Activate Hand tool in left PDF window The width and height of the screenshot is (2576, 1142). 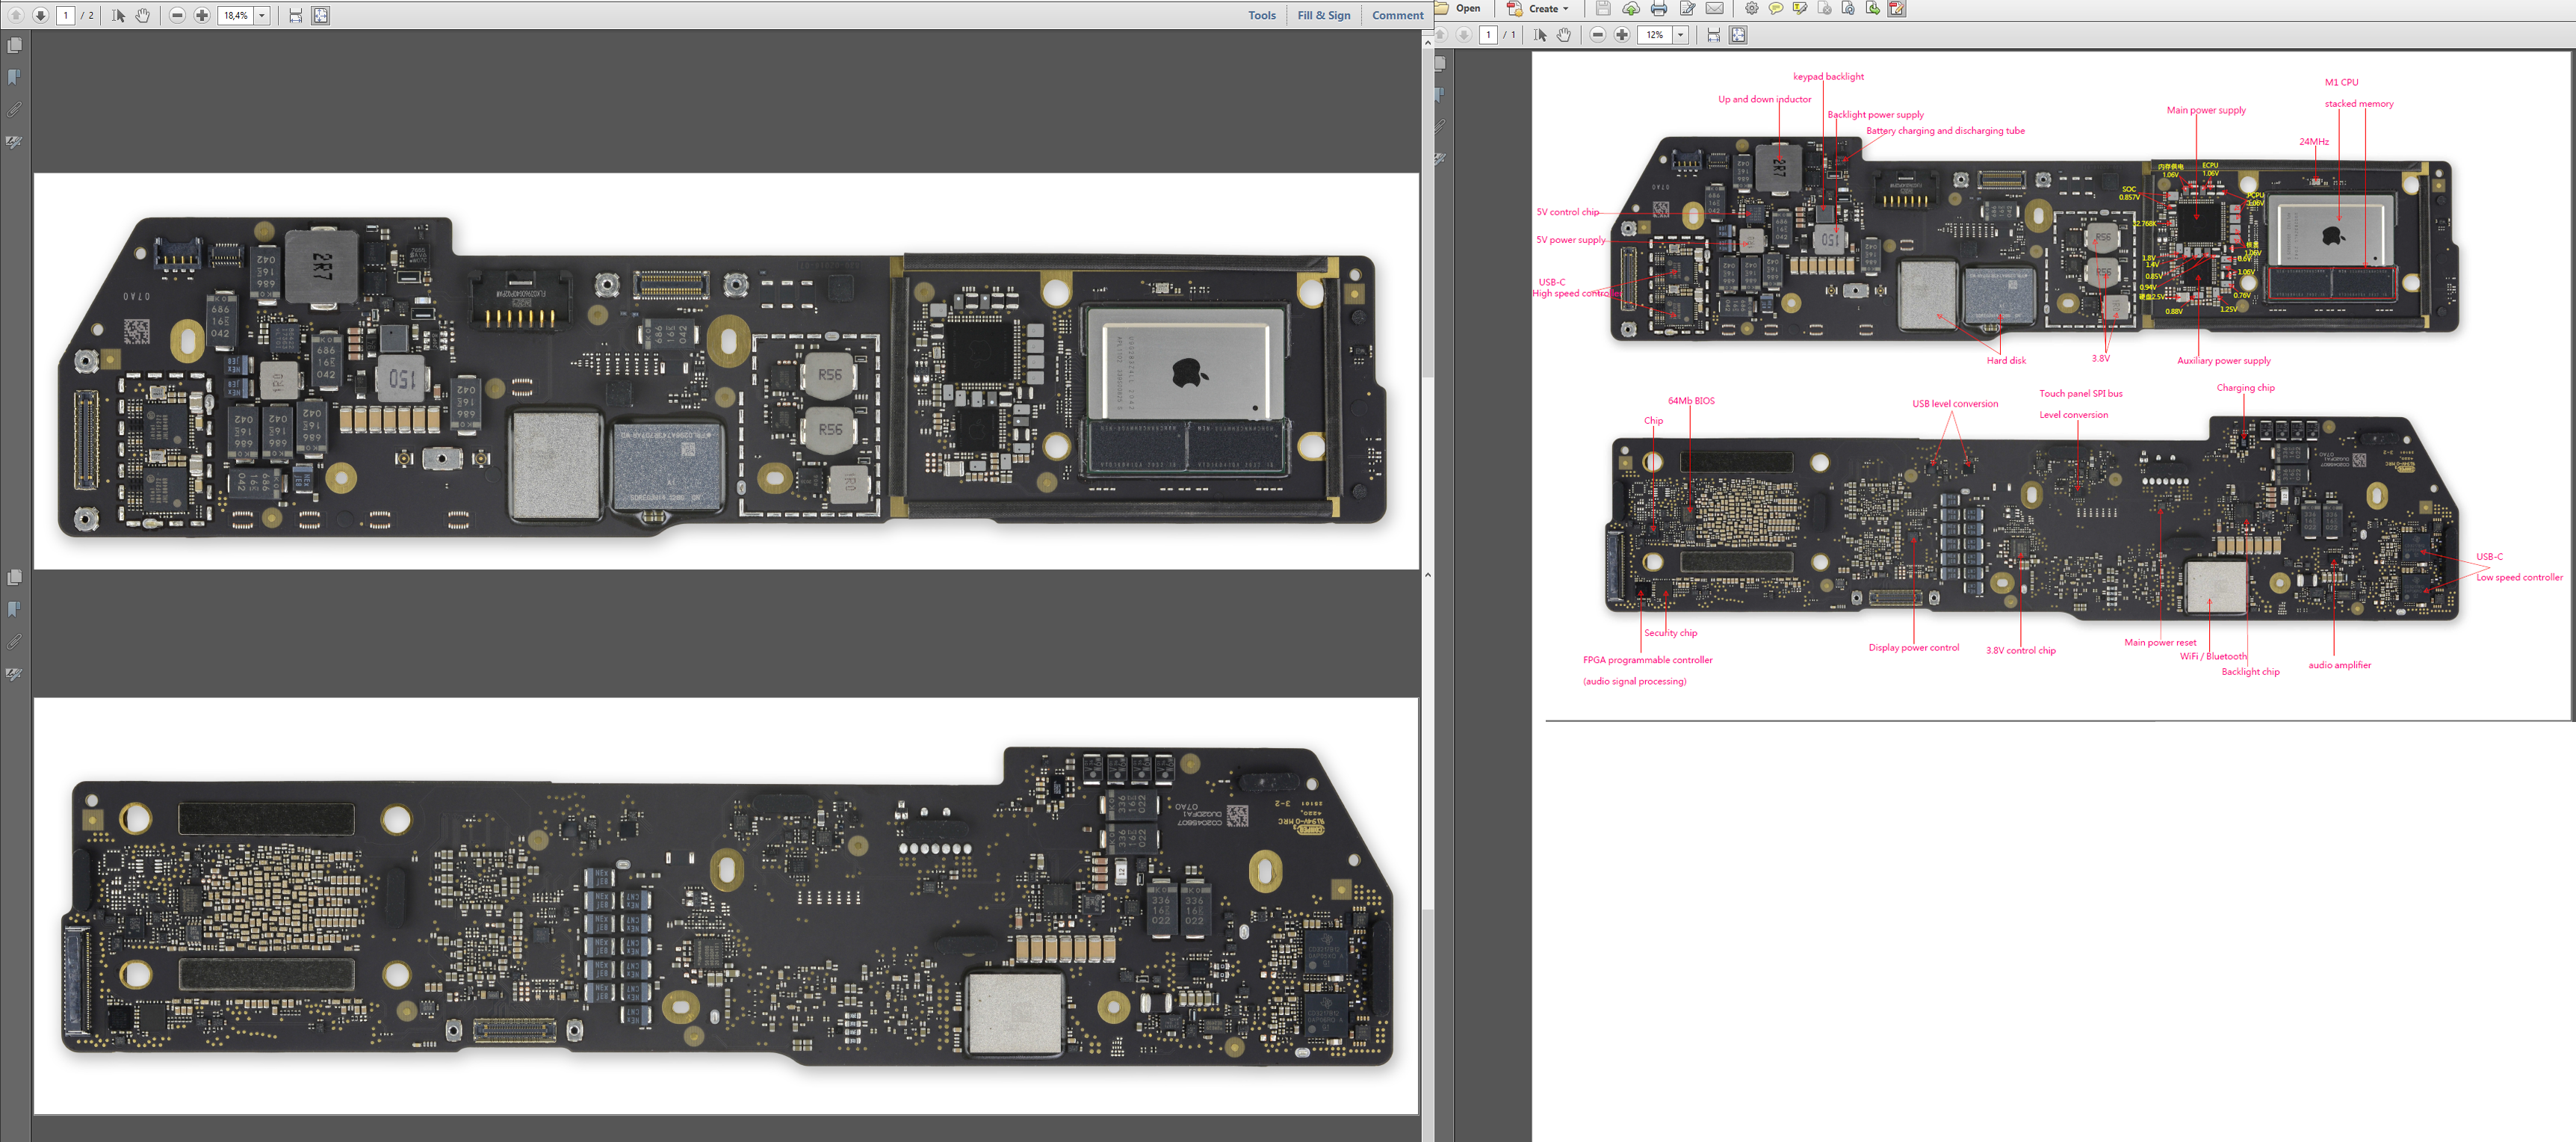(142, 15)
